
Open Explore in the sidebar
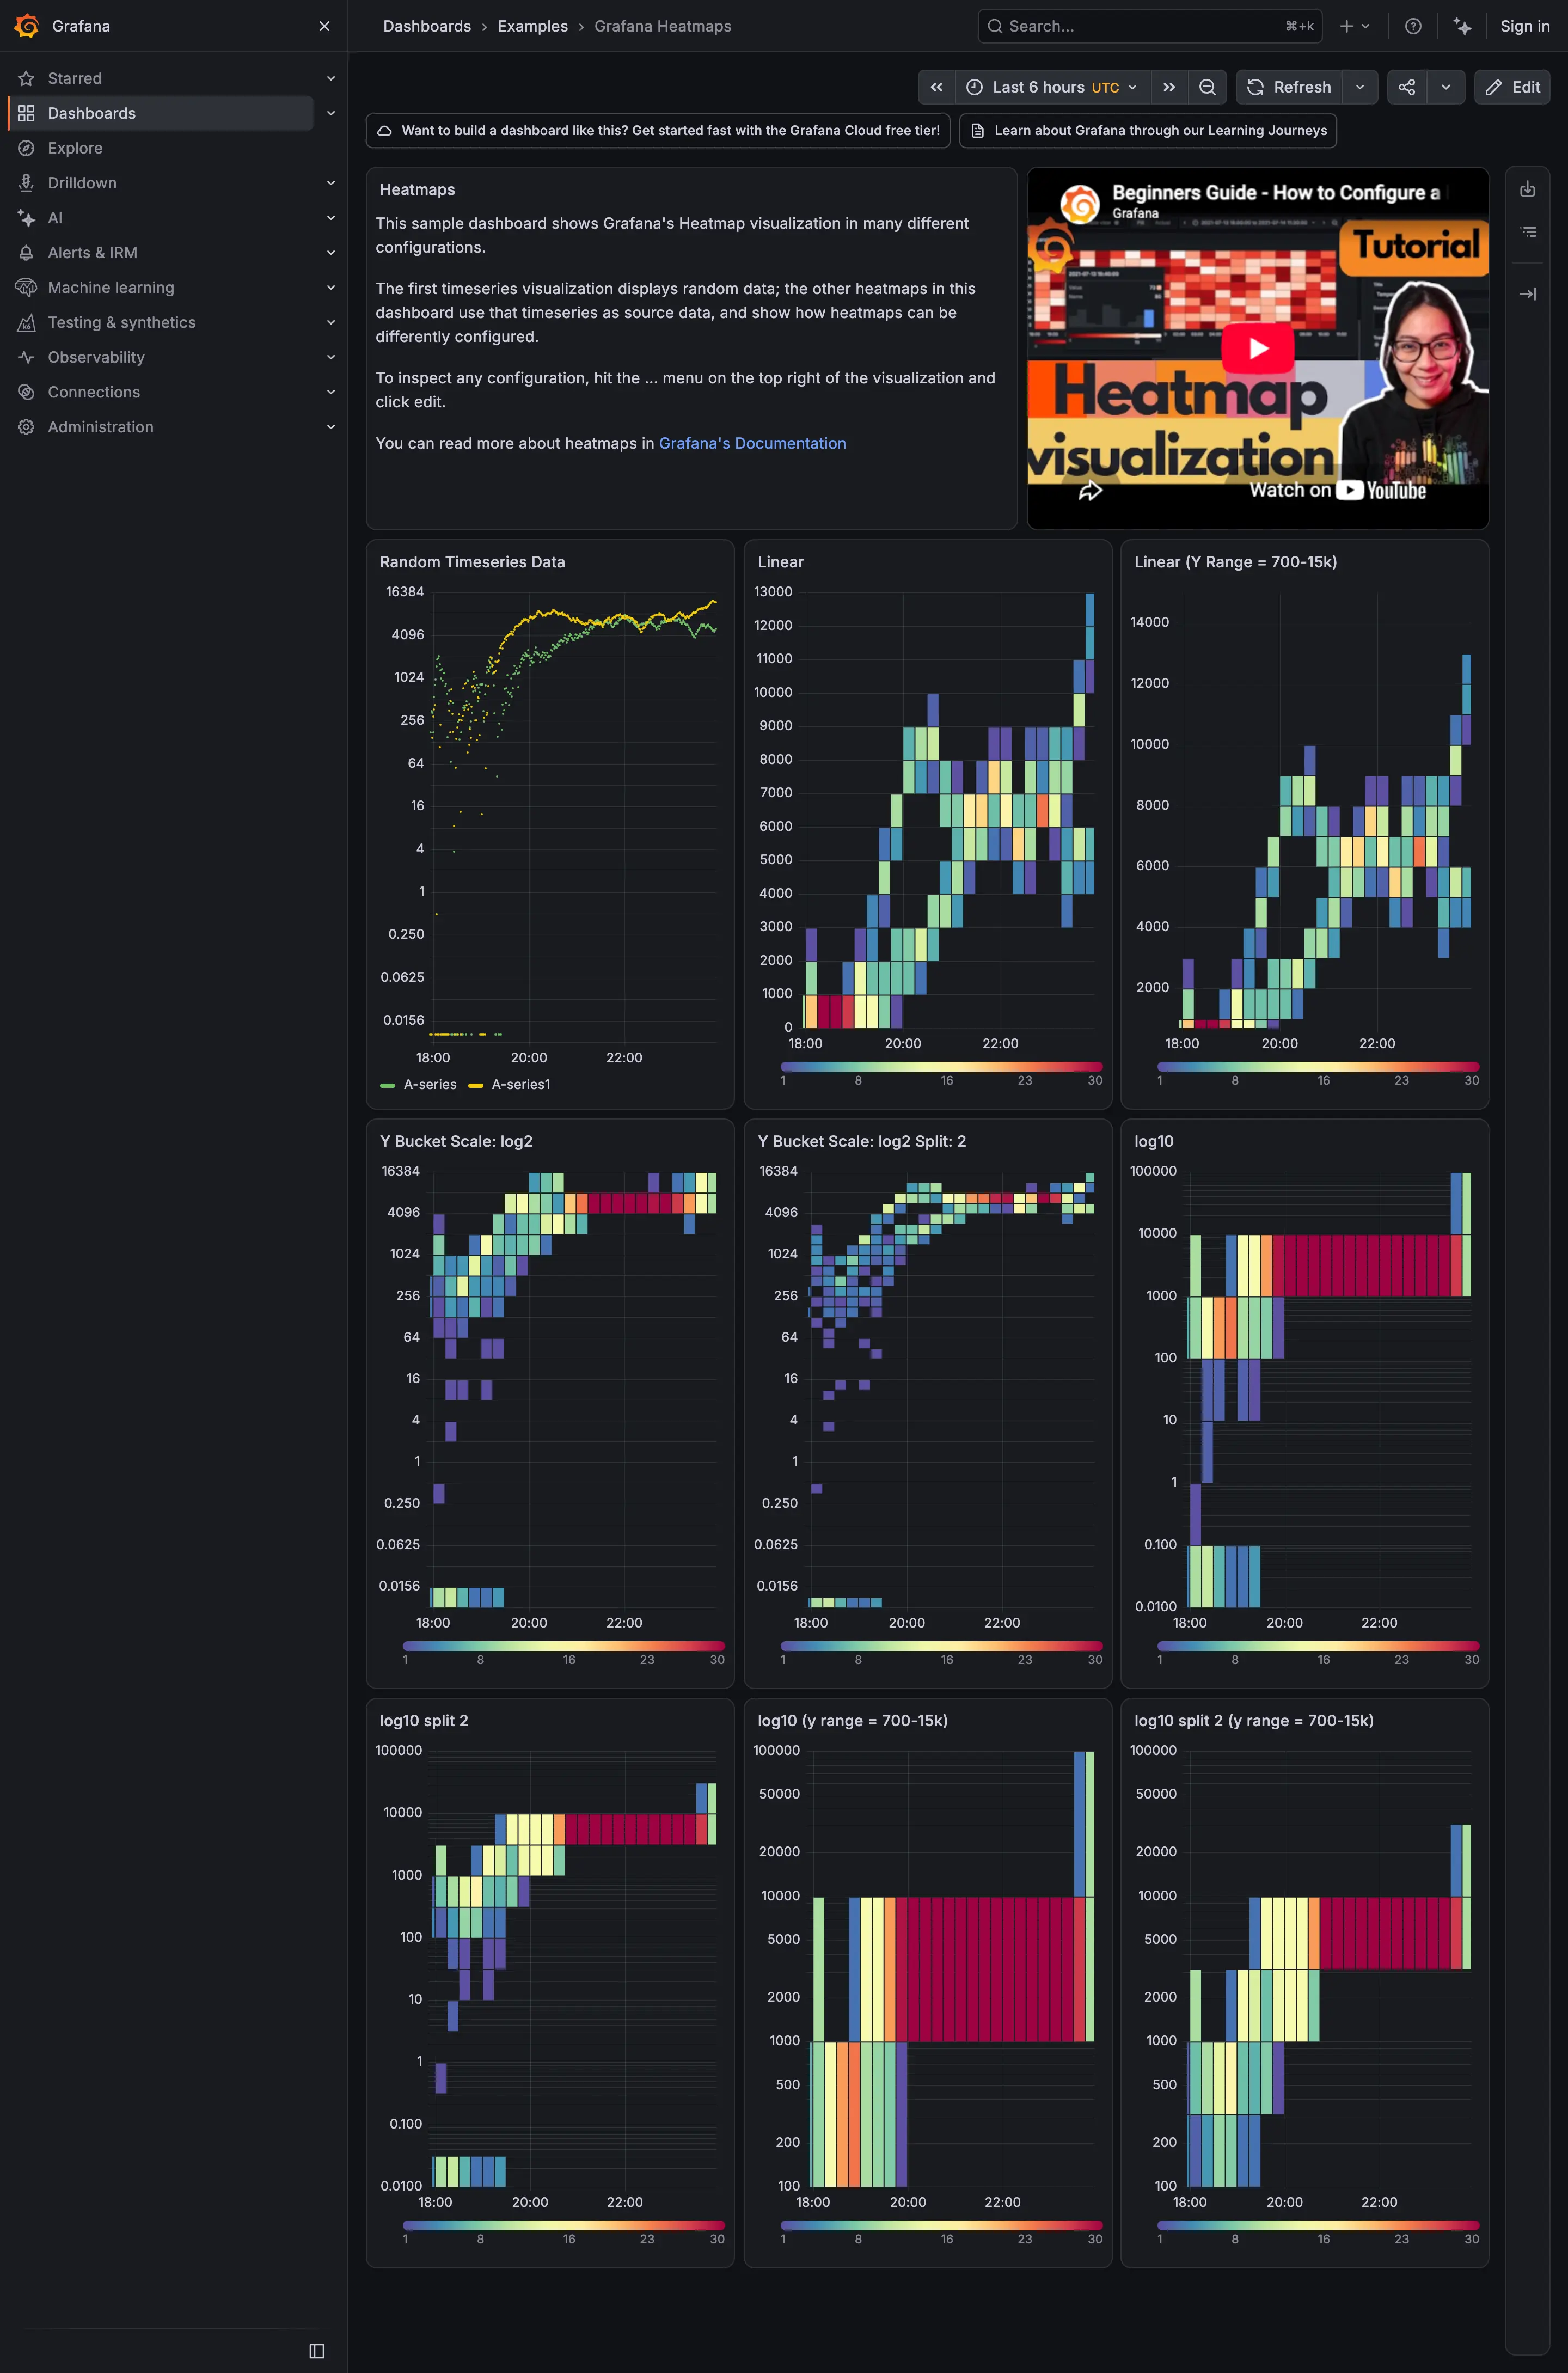coord(75,148)
